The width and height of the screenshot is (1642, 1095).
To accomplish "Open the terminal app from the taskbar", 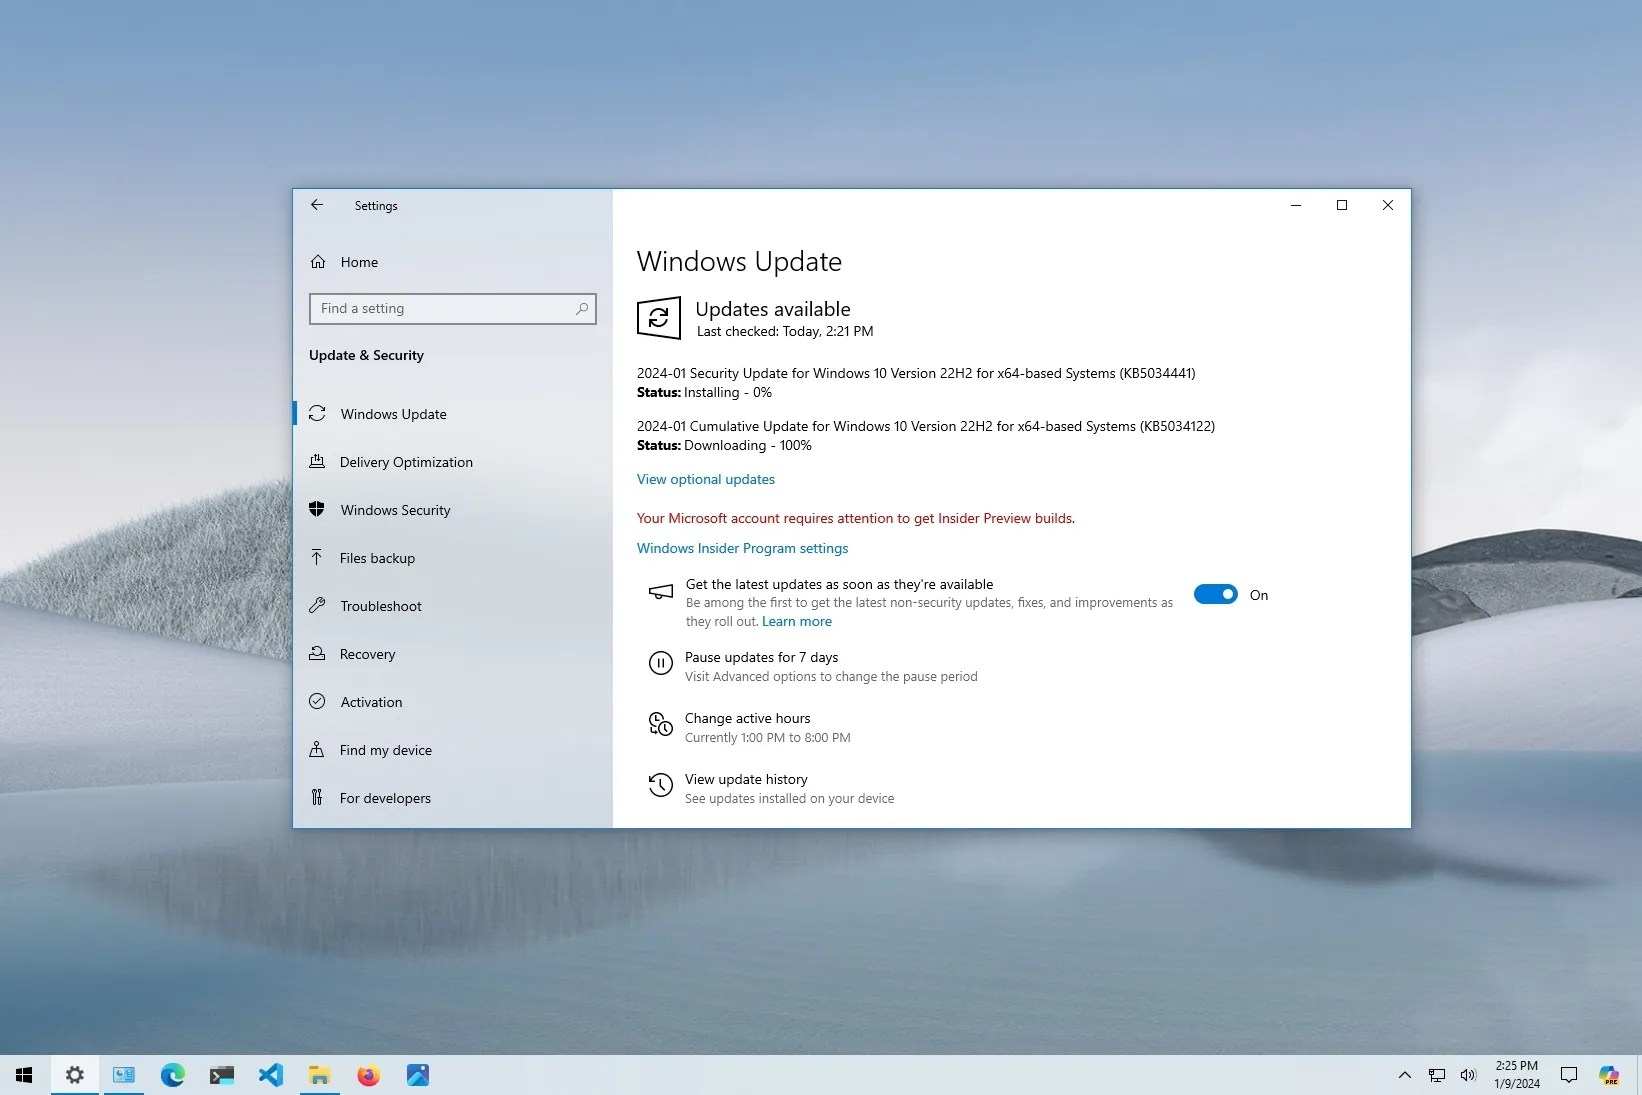I will 222,1075.
